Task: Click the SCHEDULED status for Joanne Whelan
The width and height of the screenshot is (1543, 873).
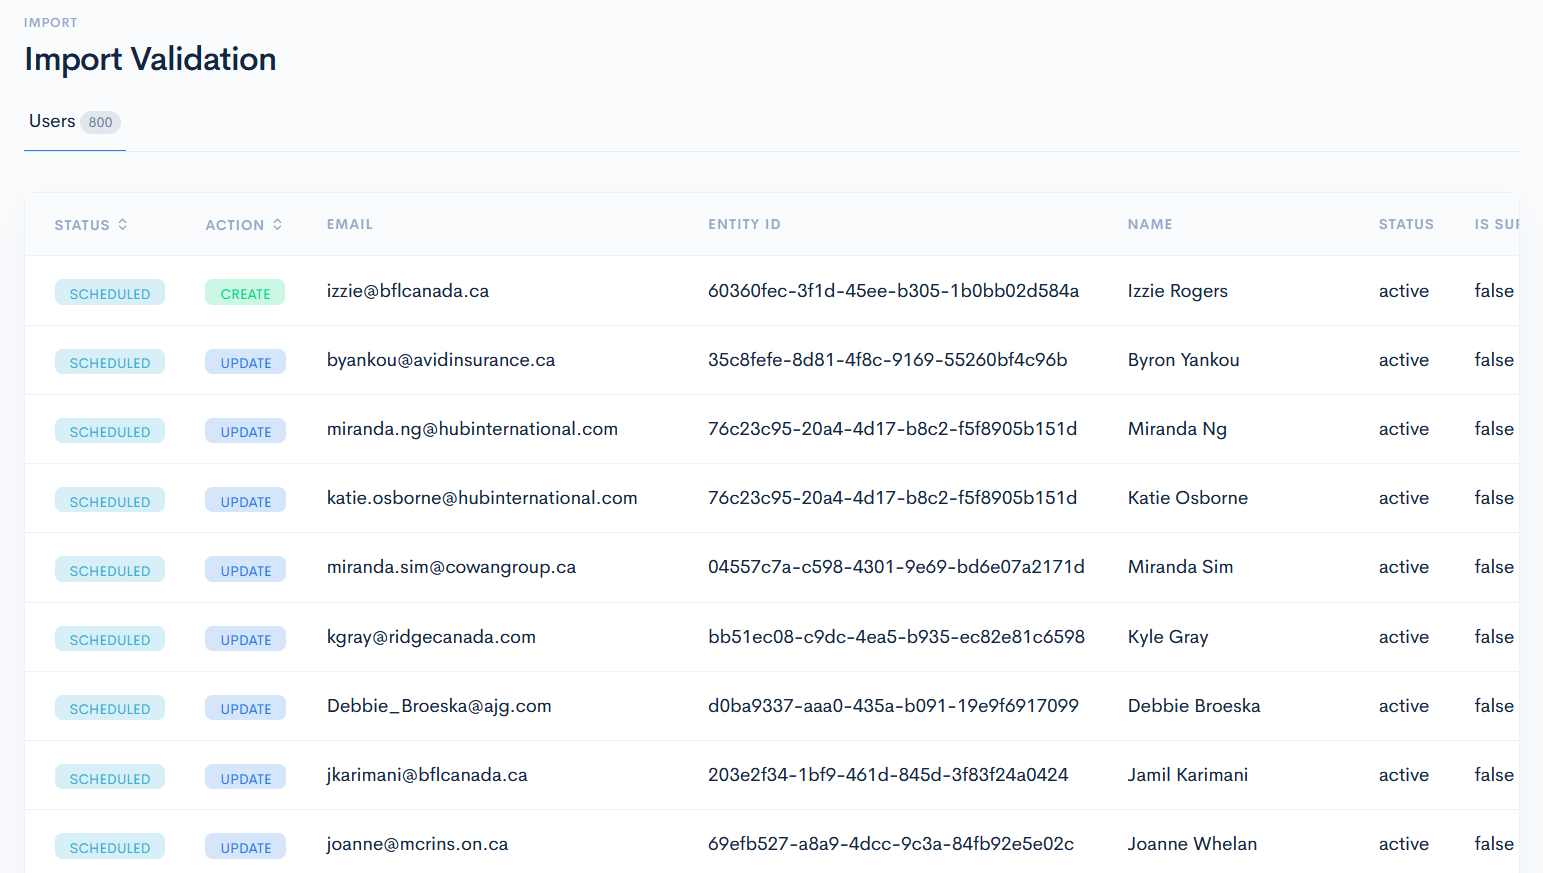Action: (x=109, y=846)
